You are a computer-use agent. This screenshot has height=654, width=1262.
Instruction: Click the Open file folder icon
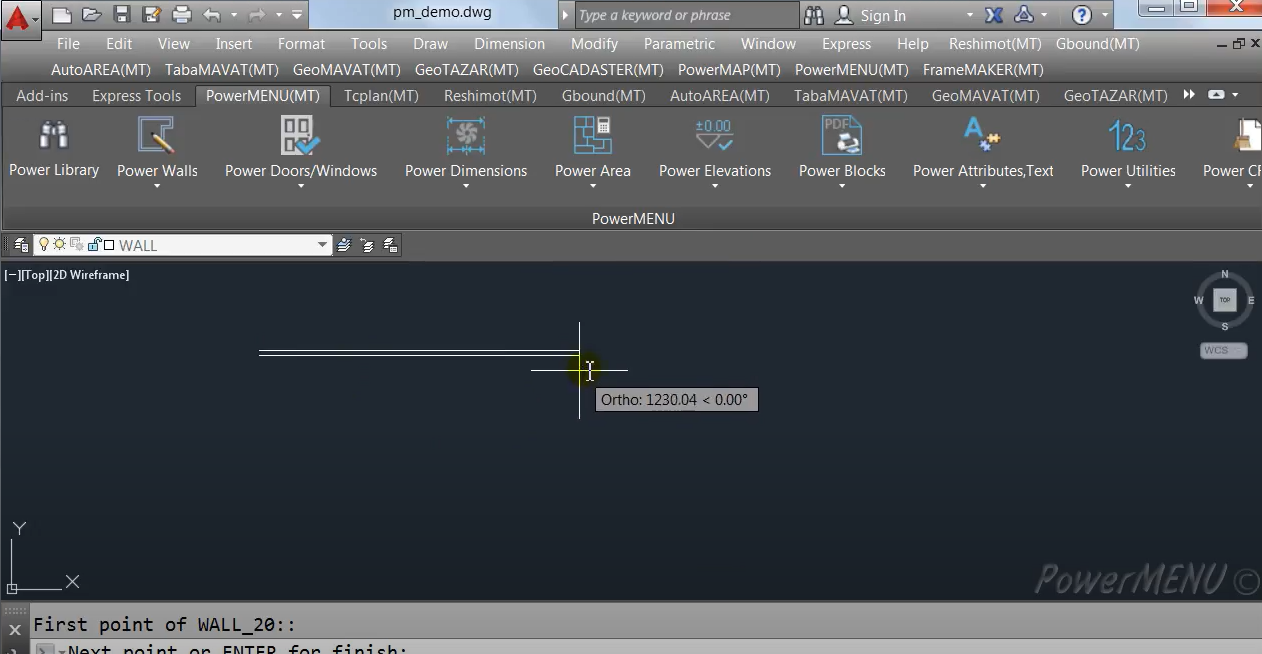tap(91, 15)
